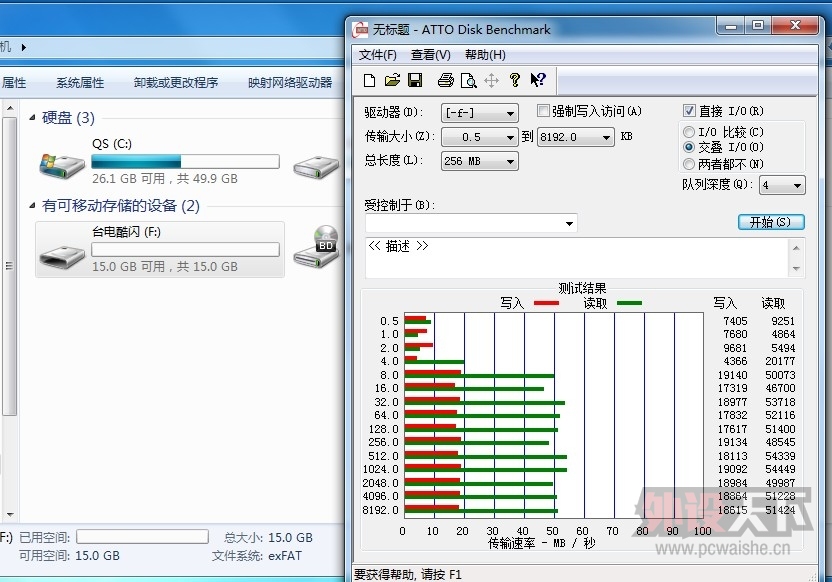Screen dimensions: 832x582
Task: Click Explorer left pane scroll down arrow
Action: click(10, 515)
